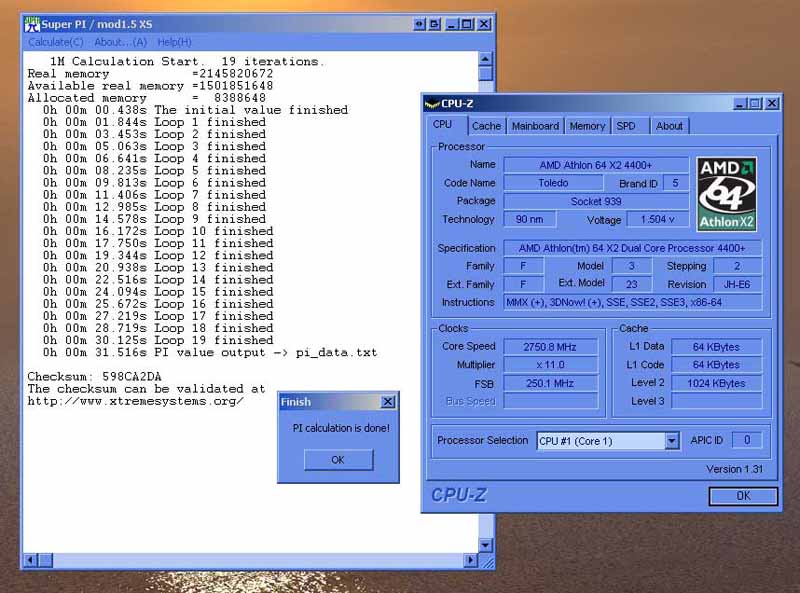The width and height of the screenshot is (800, 593).
Task: Click the OK button in CPU-Z
Action: tap(743, 496)
